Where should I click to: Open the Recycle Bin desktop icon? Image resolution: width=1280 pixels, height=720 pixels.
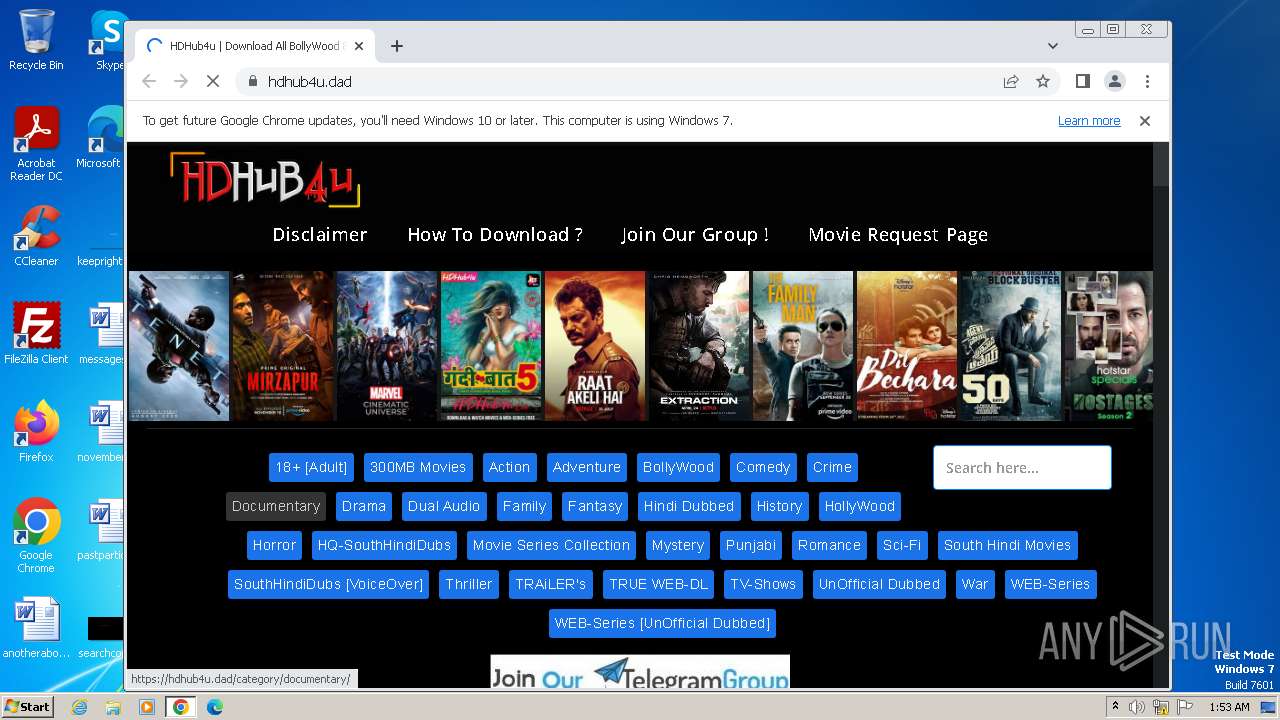[x=36, y=40]
